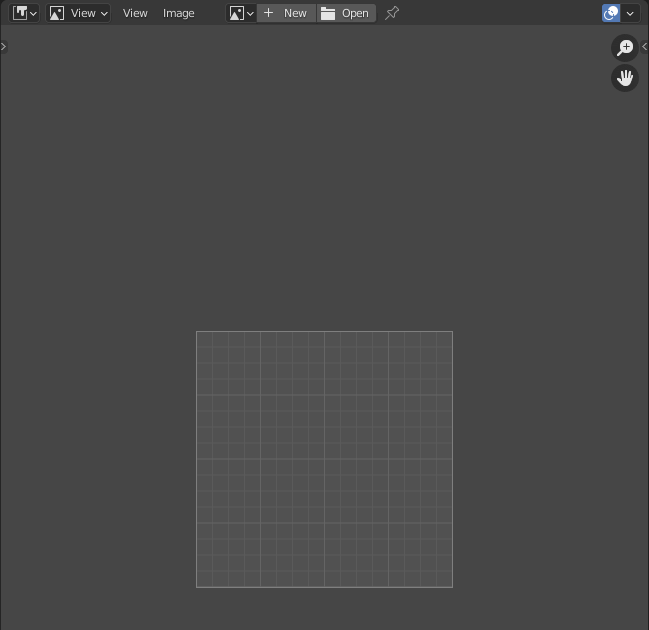The width and height of the screenshot is (649, 630).
Task: Expand the left toolbar region arrow
Action: 3,47
